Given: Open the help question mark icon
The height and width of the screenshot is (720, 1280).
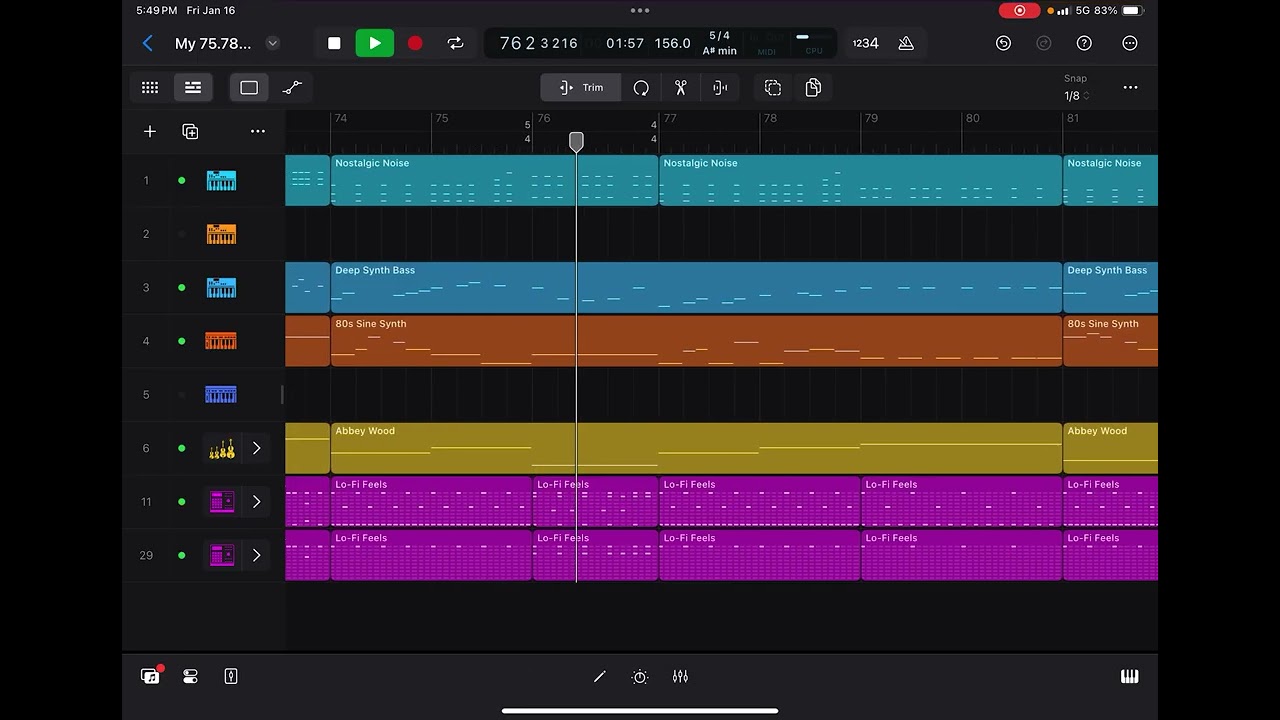Looking at the screenshot, I should click(1084, 43).
